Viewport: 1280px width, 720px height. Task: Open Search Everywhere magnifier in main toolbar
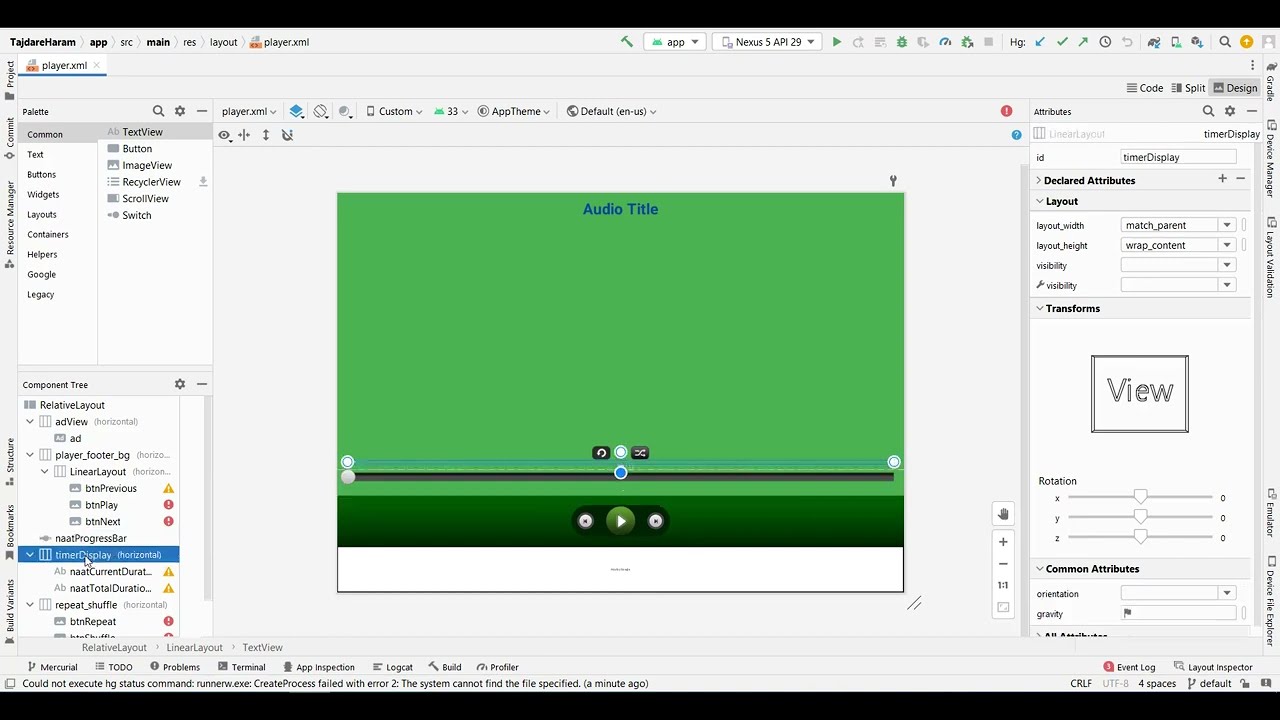coord(1225,42)
